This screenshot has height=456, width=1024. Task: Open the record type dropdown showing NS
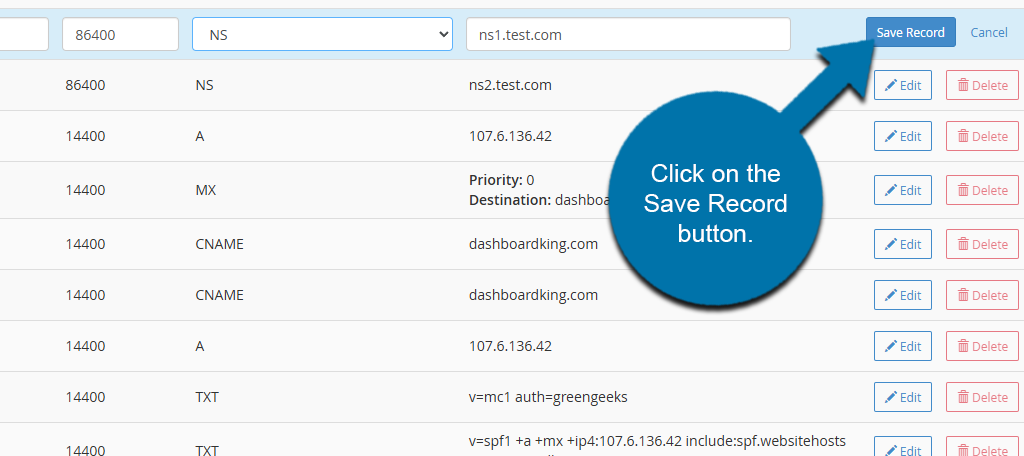tap(322, 34)
